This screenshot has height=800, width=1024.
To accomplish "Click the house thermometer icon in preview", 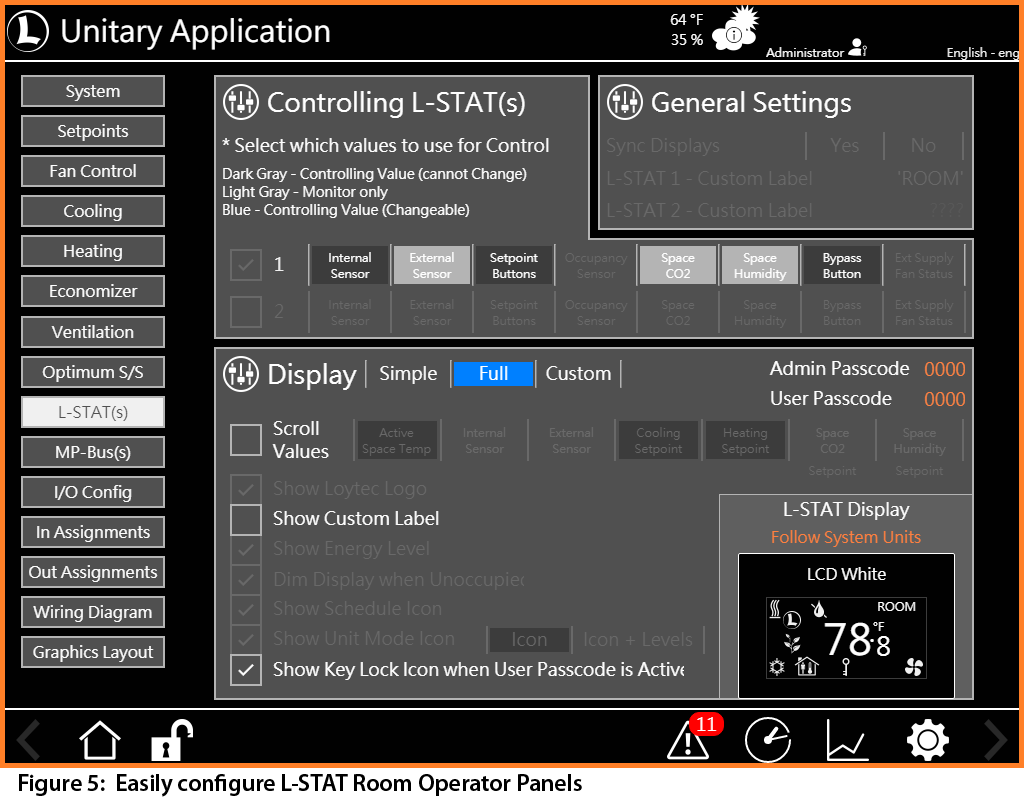I will pos(807,666).
